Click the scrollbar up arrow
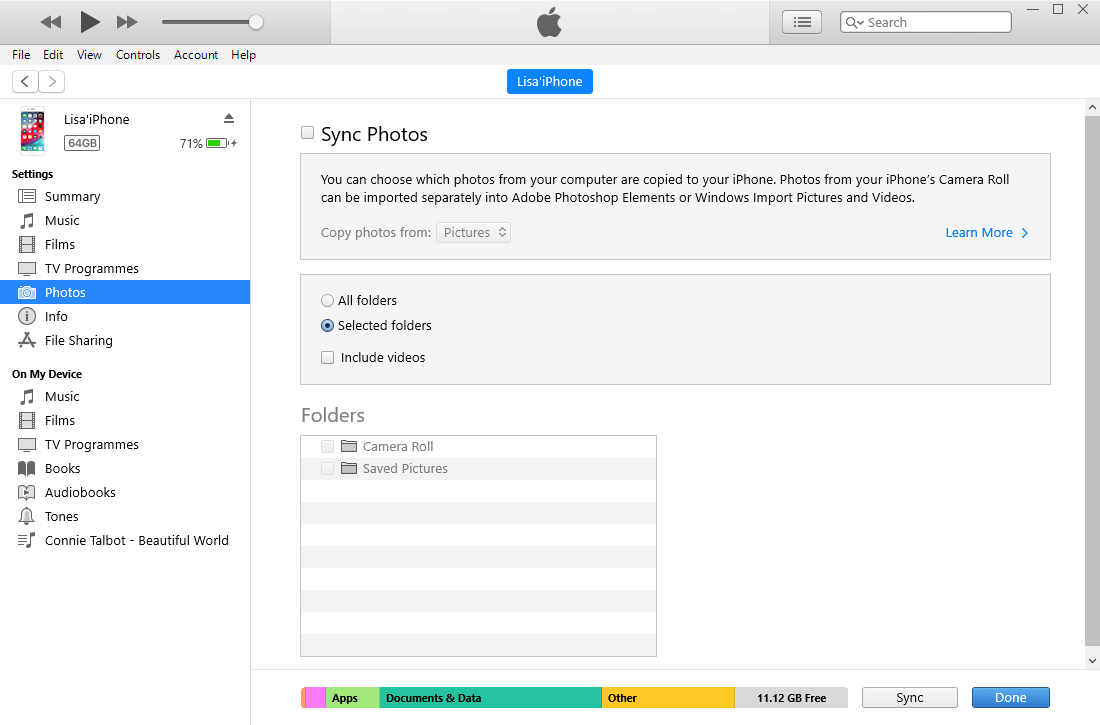Viewport: 1100px width, 725px height. (x=1092, y=107)
